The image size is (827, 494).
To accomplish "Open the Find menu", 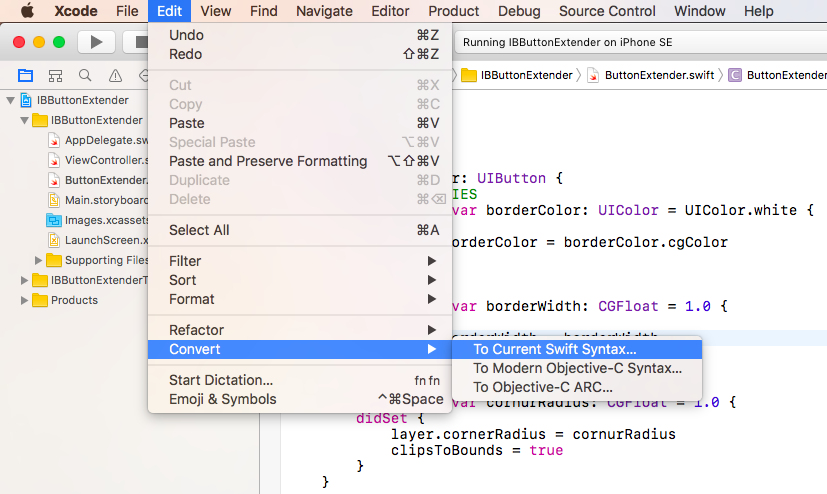I will tap(264, 11).
